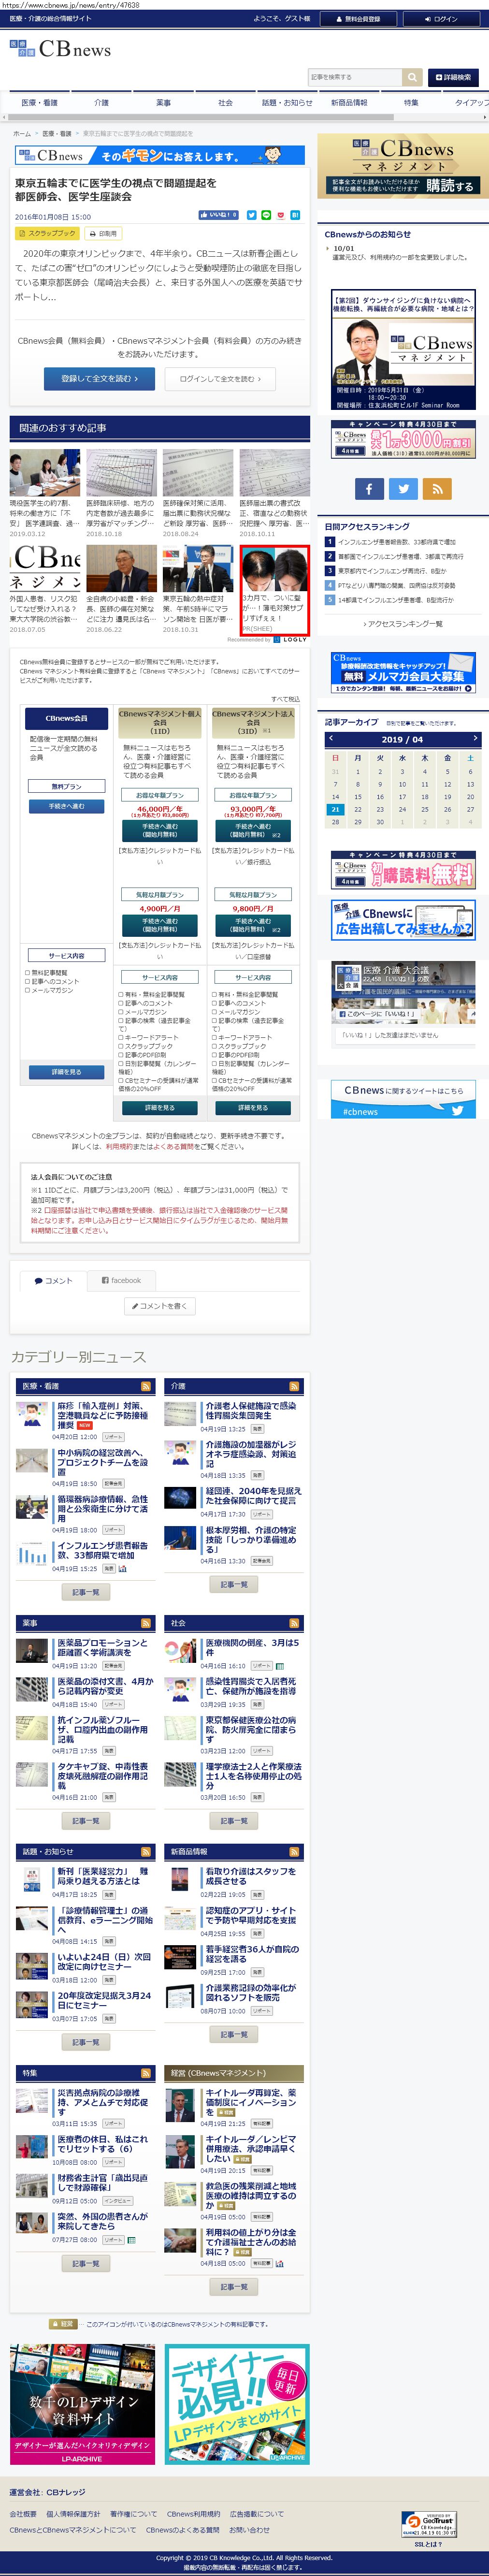Open the sidebar orange RSS icon
This screenshot has height=2576, width=489.
pyautogui.click(x=437, y=488)
